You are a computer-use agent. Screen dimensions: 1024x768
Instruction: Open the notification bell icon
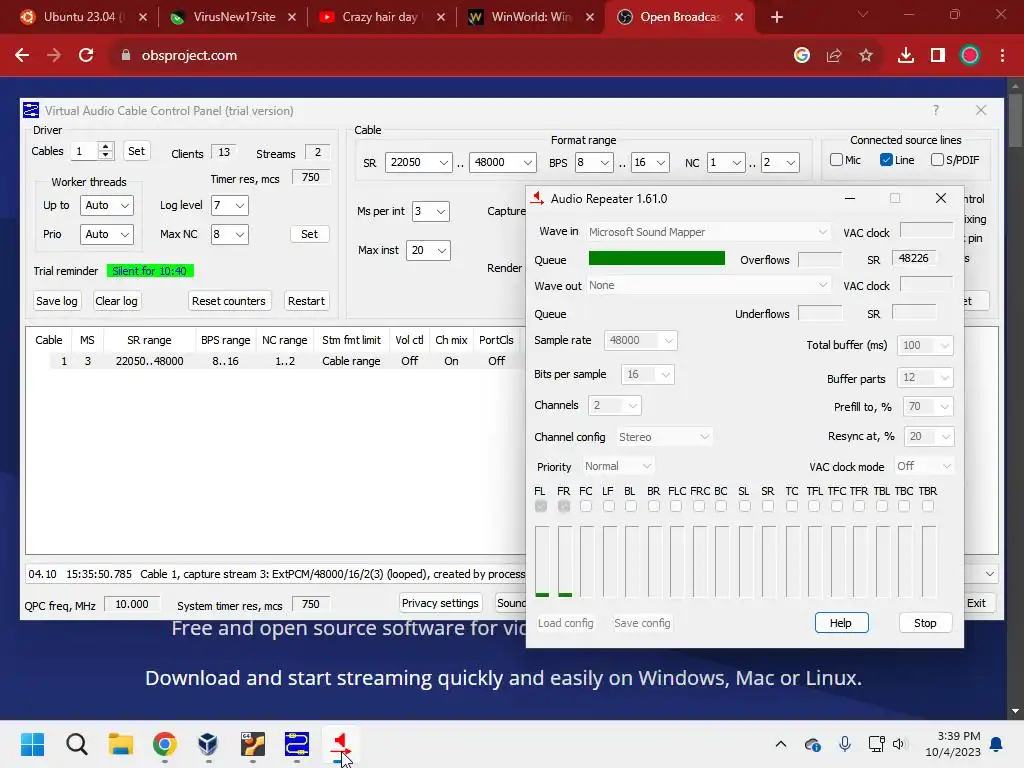(997, 744)
